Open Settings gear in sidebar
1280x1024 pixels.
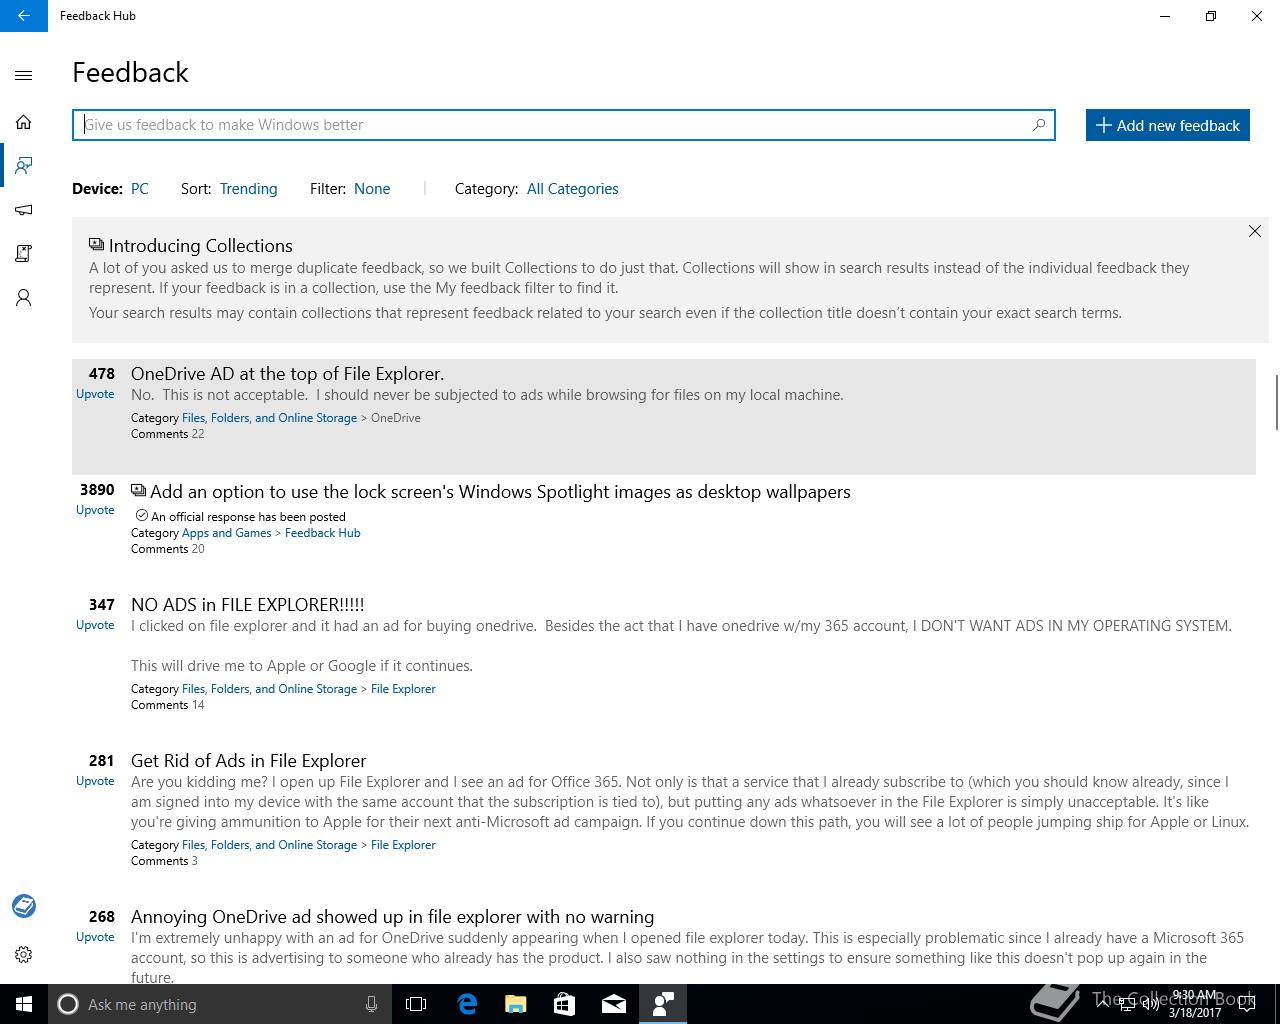coord(24,955)
